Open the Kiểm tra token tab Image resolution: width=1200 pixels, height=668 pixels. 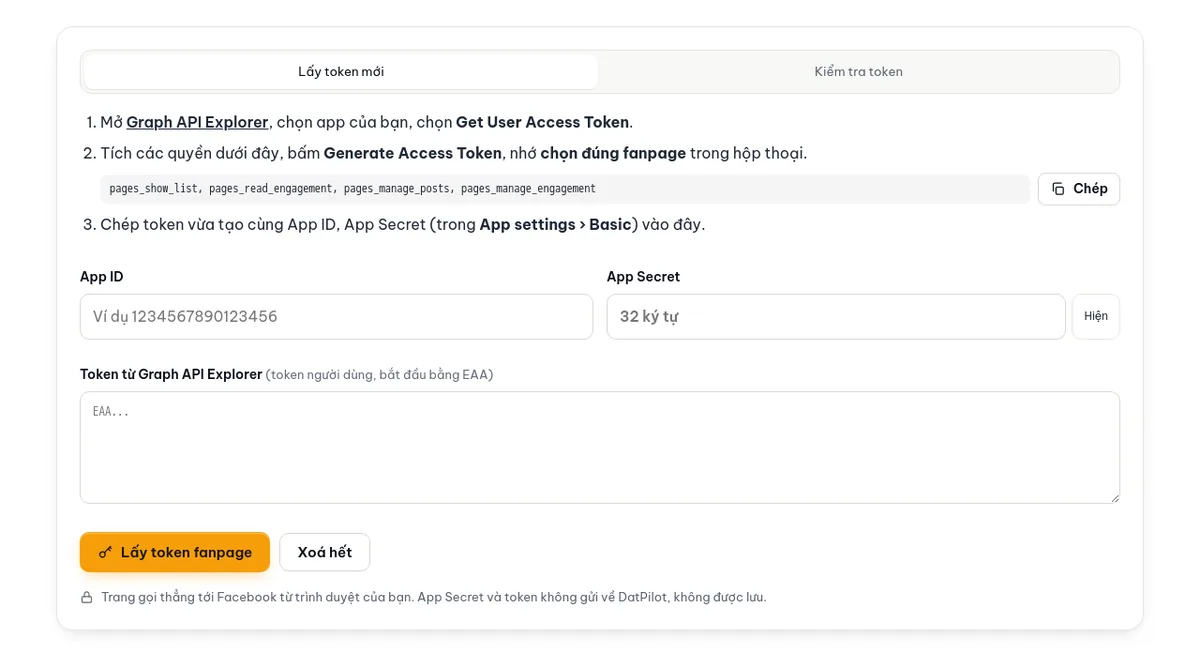coord(858,72)
